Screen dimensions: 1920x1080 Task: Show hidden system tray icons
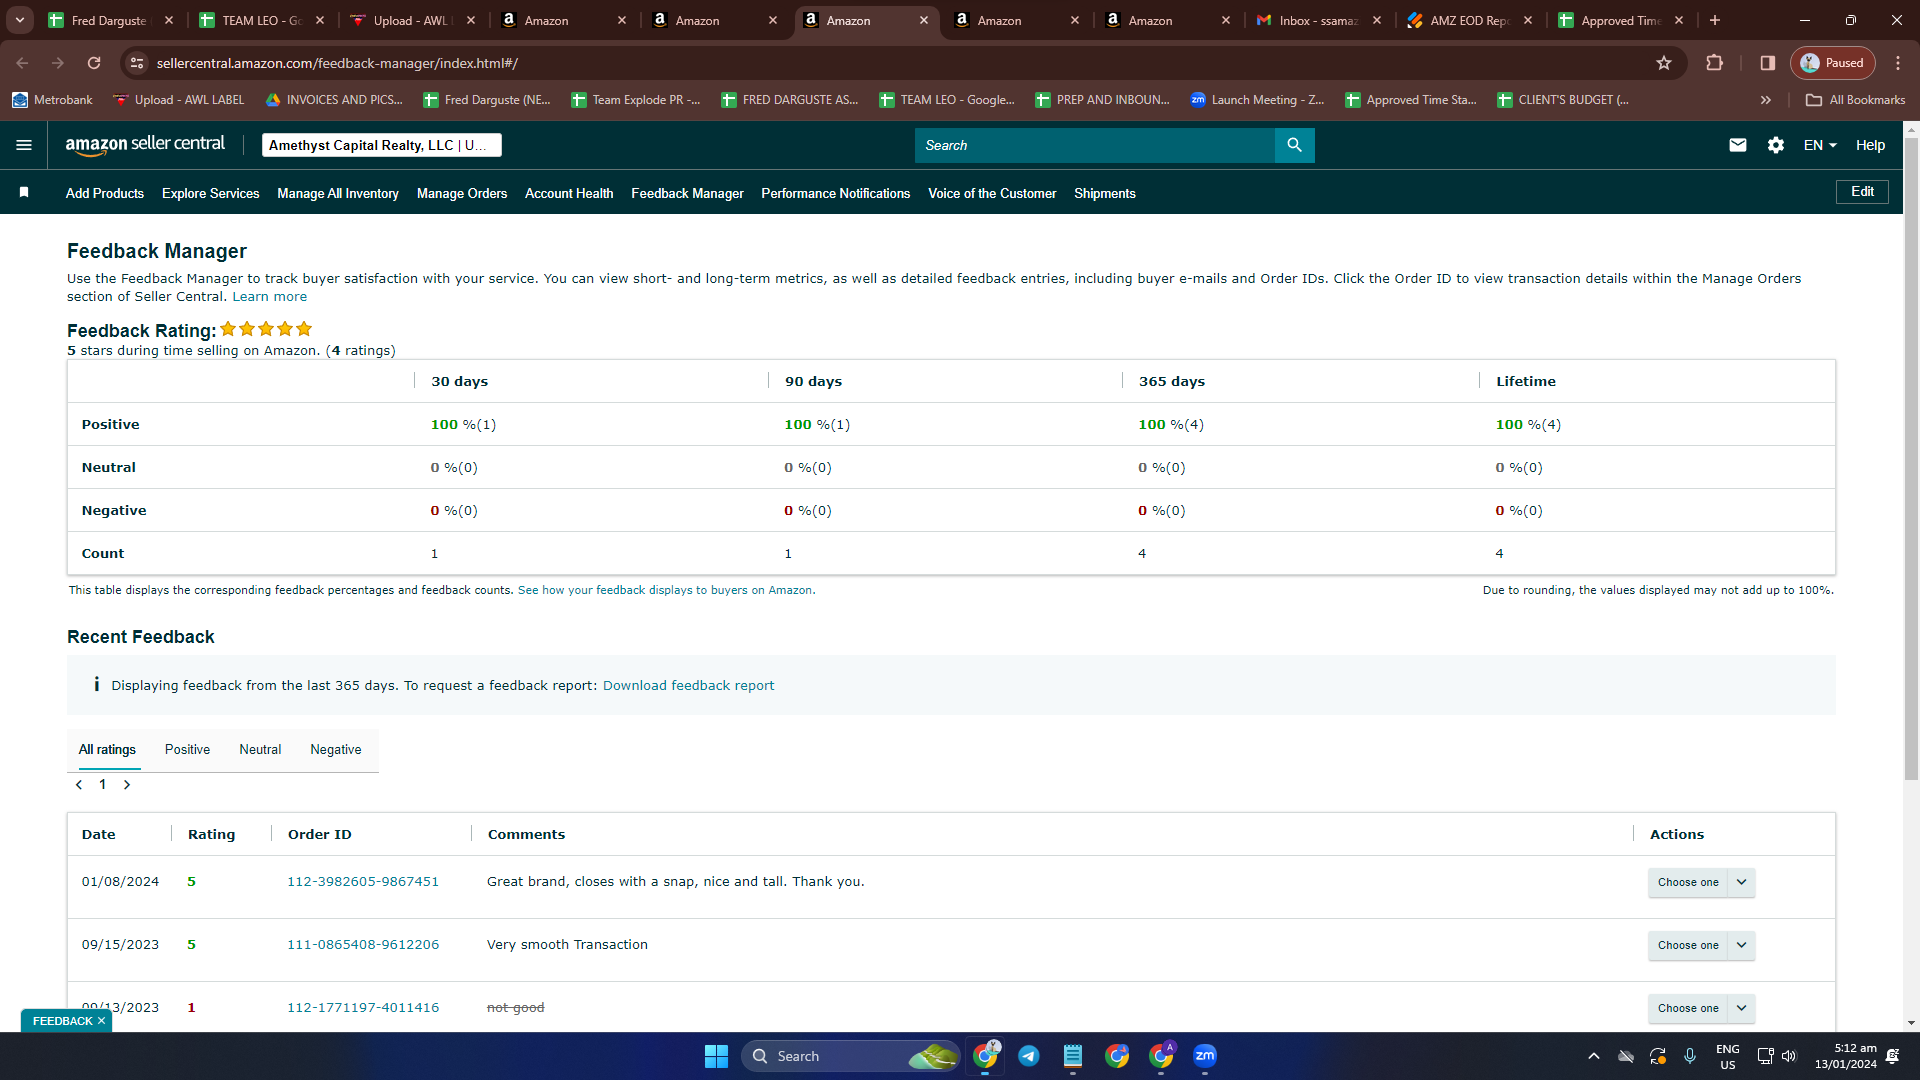[x=1594, y=1056]
